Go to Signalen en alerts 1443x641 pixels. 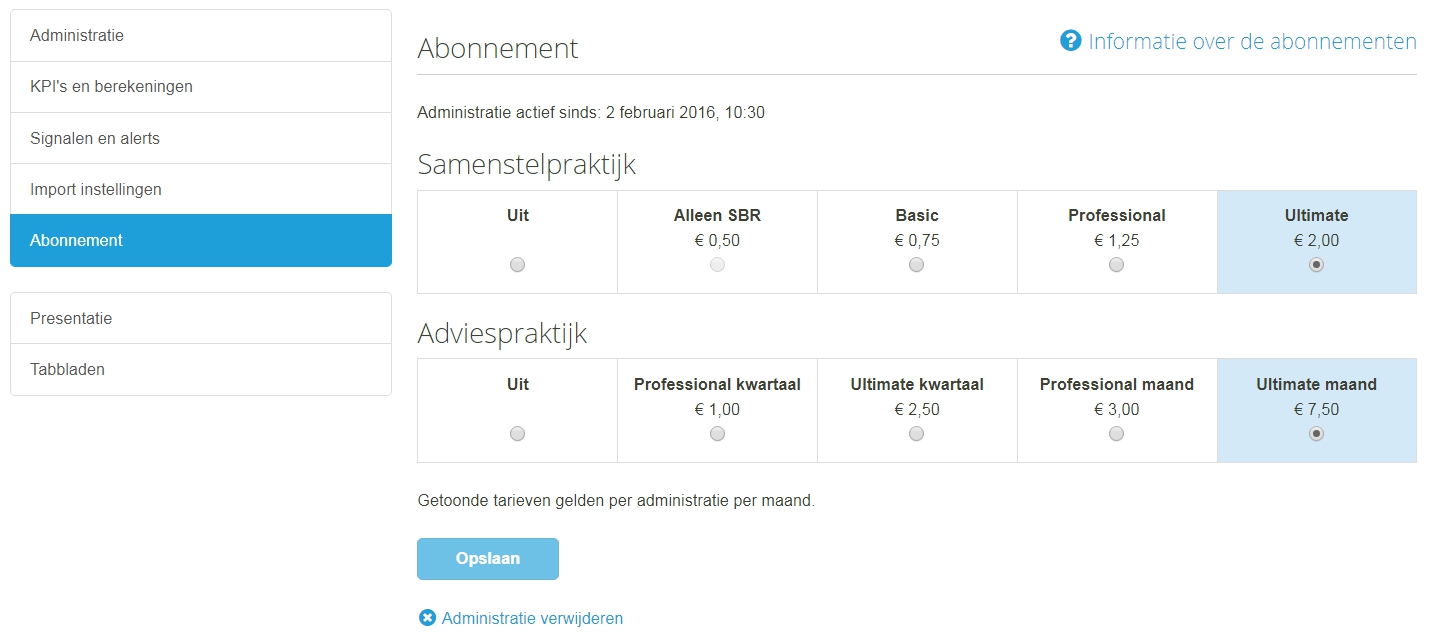point(201,138)
